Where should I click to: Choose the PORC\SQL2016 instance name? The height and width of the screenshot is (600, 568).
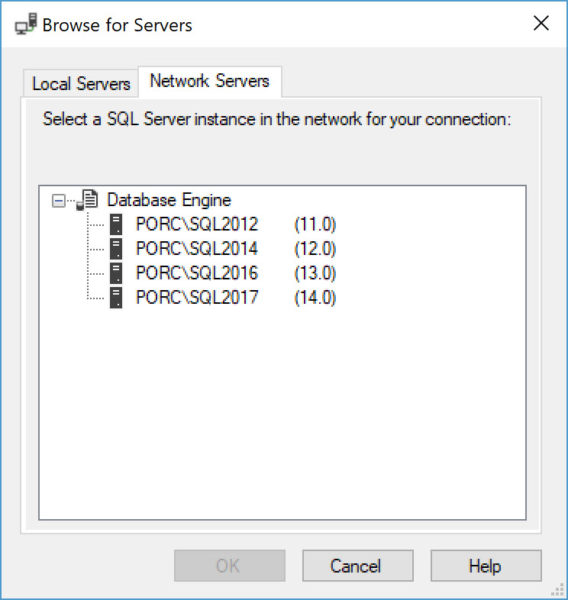click(x=197, y=273)
